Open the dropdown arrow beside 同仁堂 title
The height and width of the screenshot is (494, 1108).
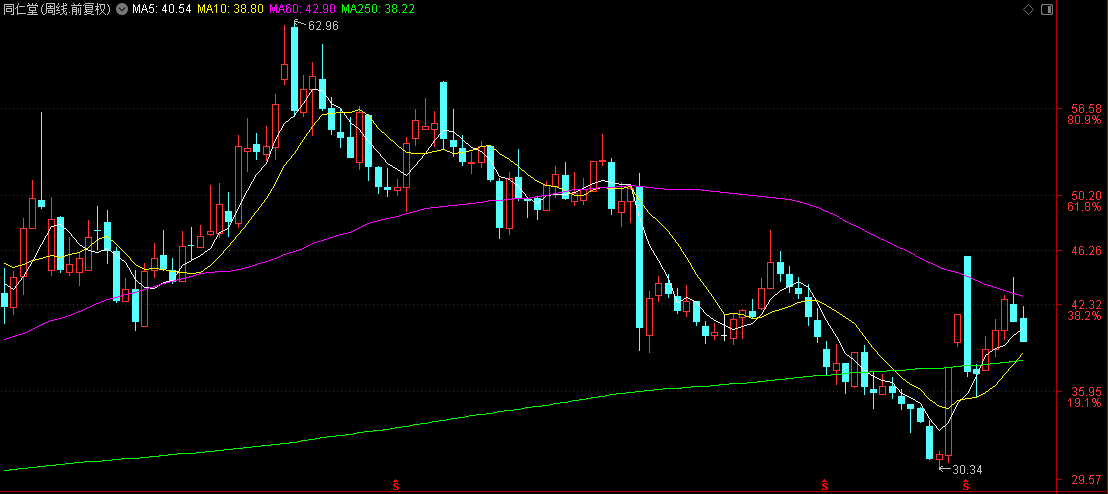[x=123, y=9]
